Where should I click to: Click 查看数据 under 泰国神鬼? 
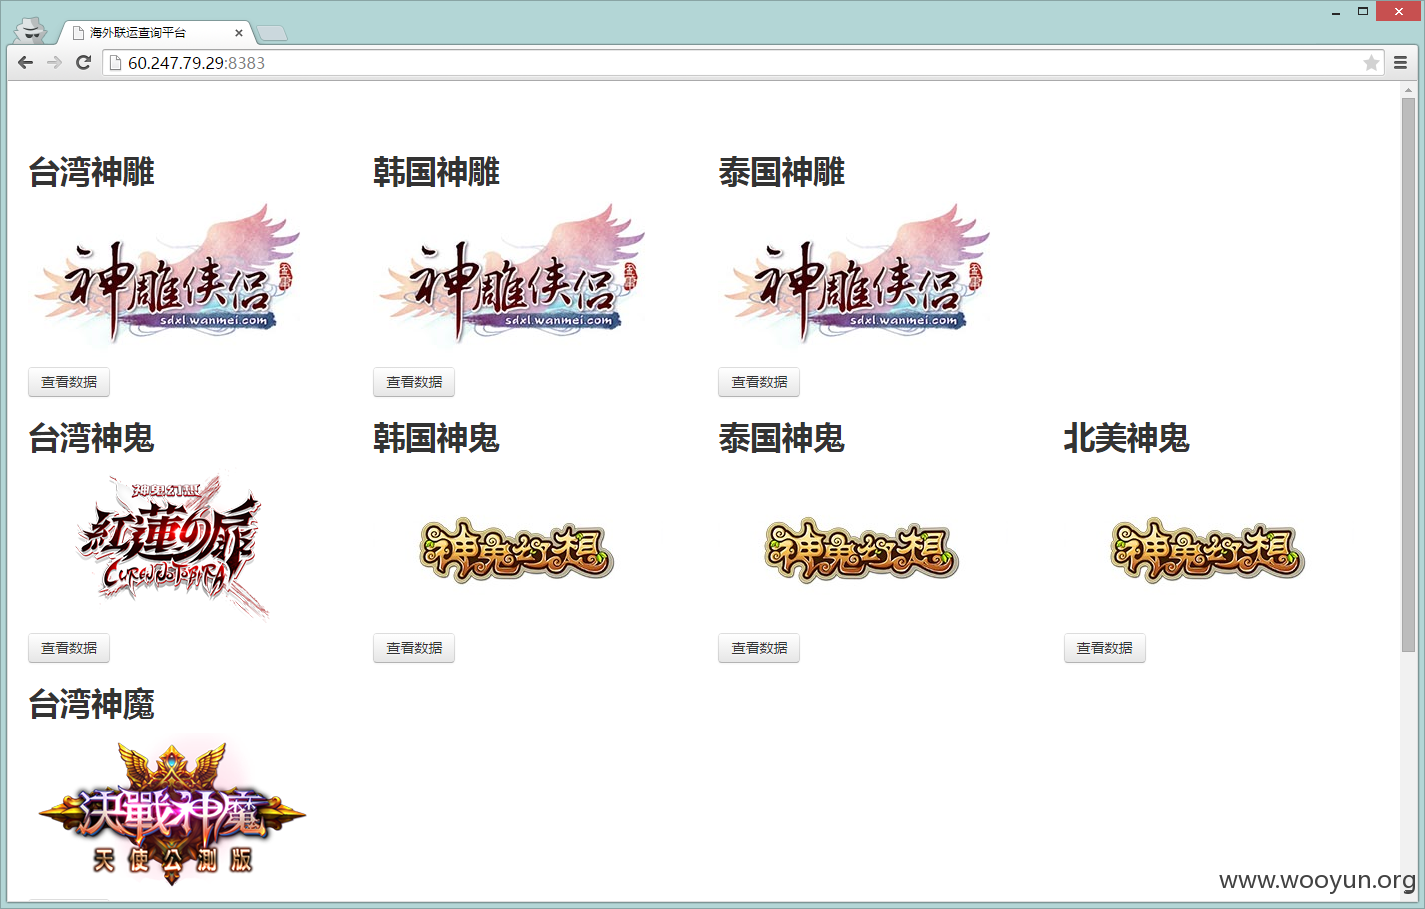point(759,648)
